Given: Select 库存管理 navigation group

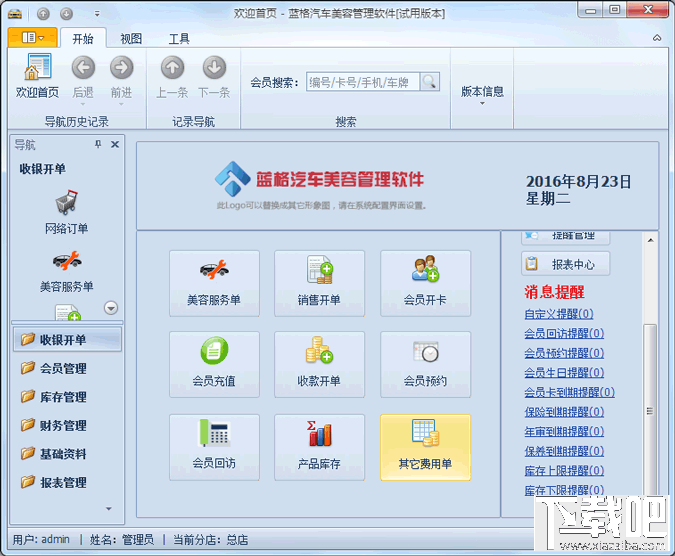Looking at the screenshot, I should click(67, 397).
